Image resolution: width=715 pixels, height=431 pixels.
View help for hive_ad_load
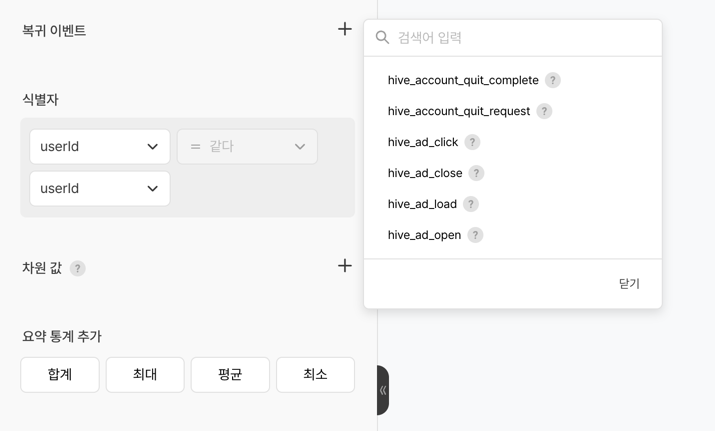(471, 204)
